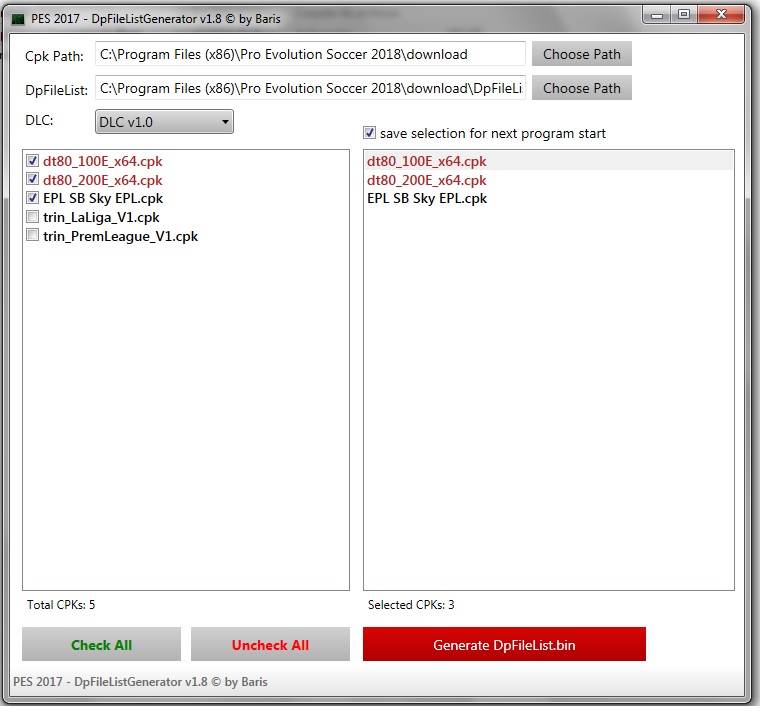
Task: Click the Uncheck All button
Action: 270,644
